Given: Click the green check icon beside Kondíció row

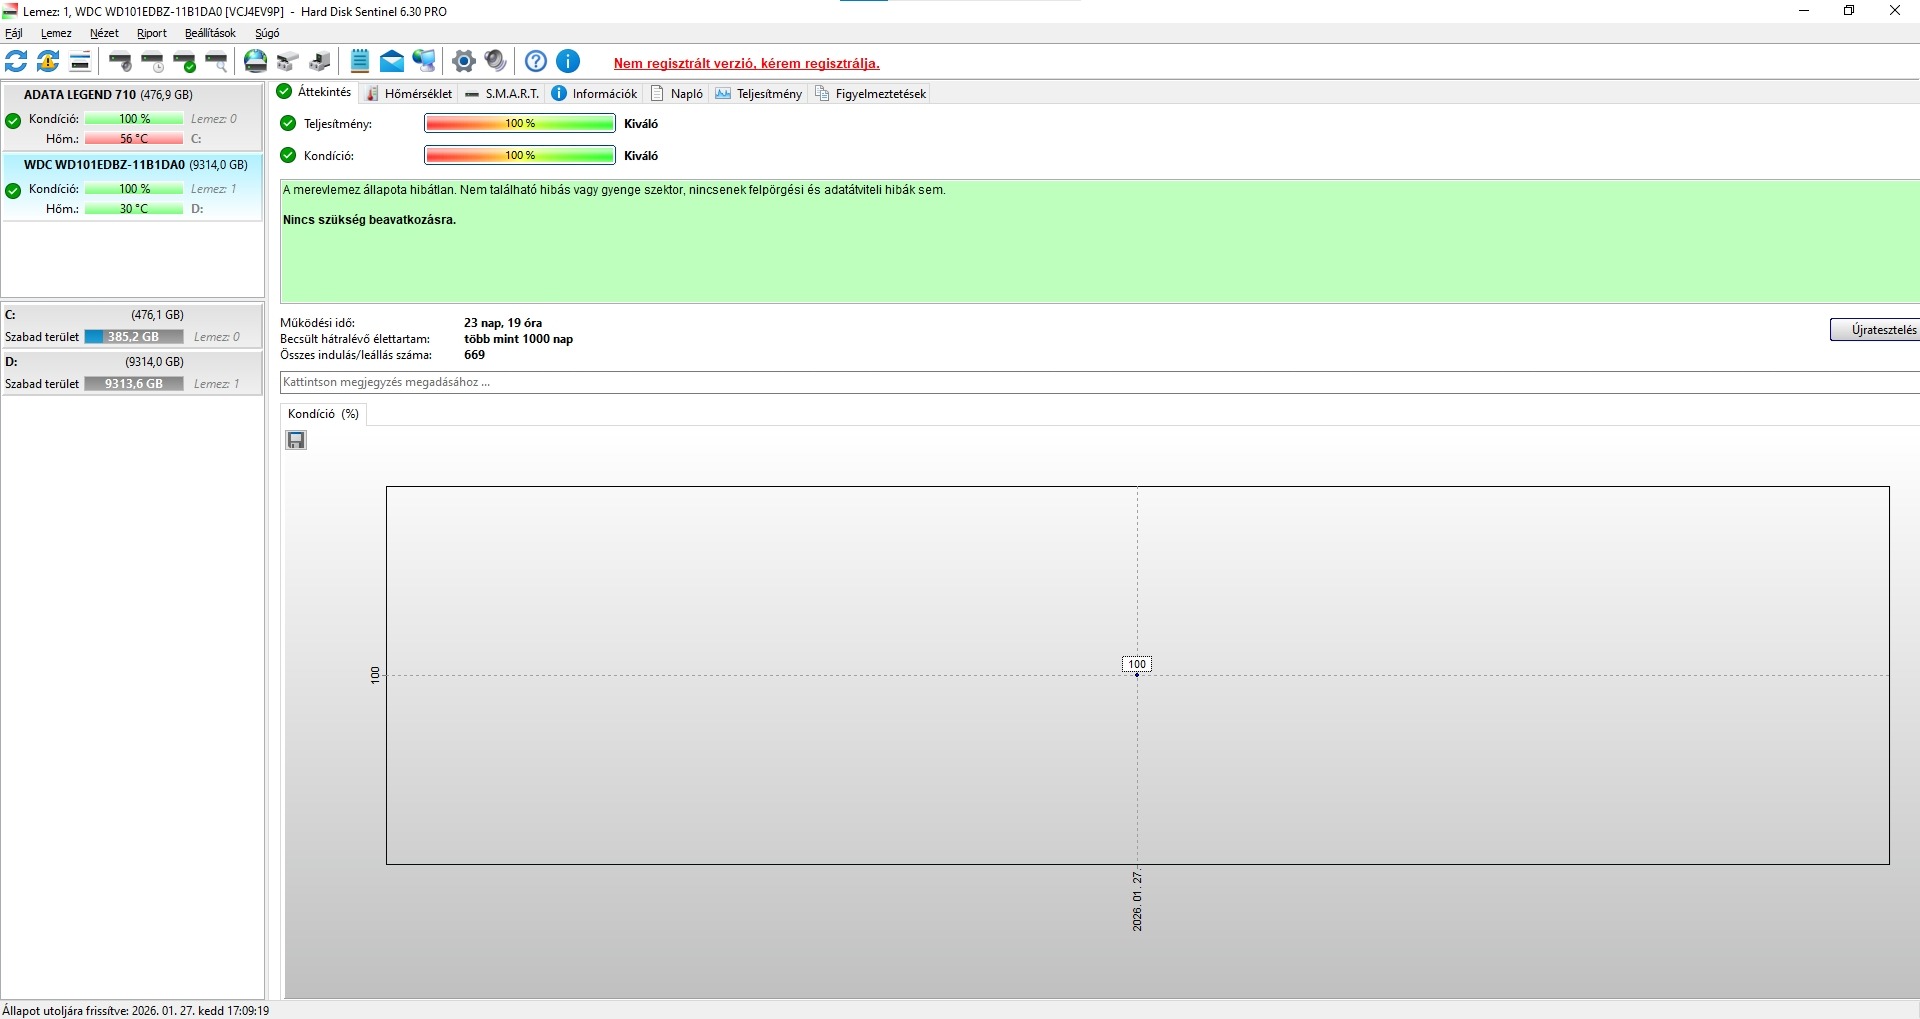Looking at the screenshot, I should [x=289, y=155].
